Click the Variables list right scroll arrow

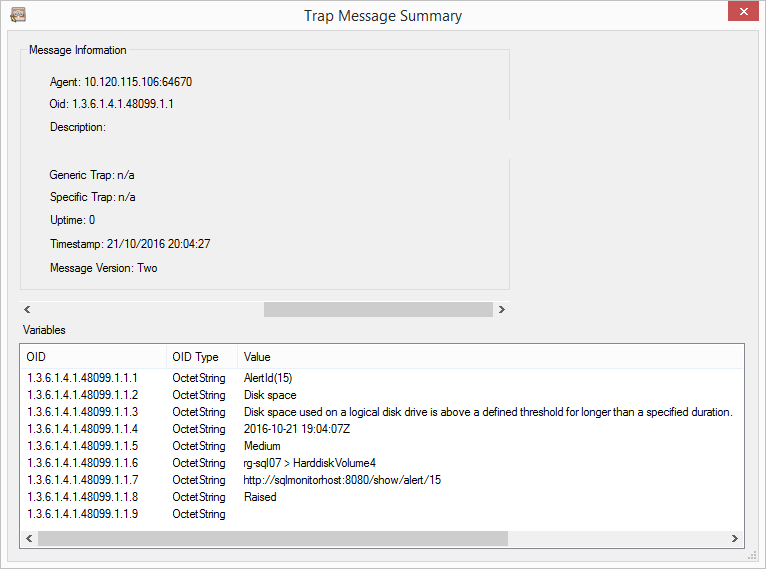point(734,538)
